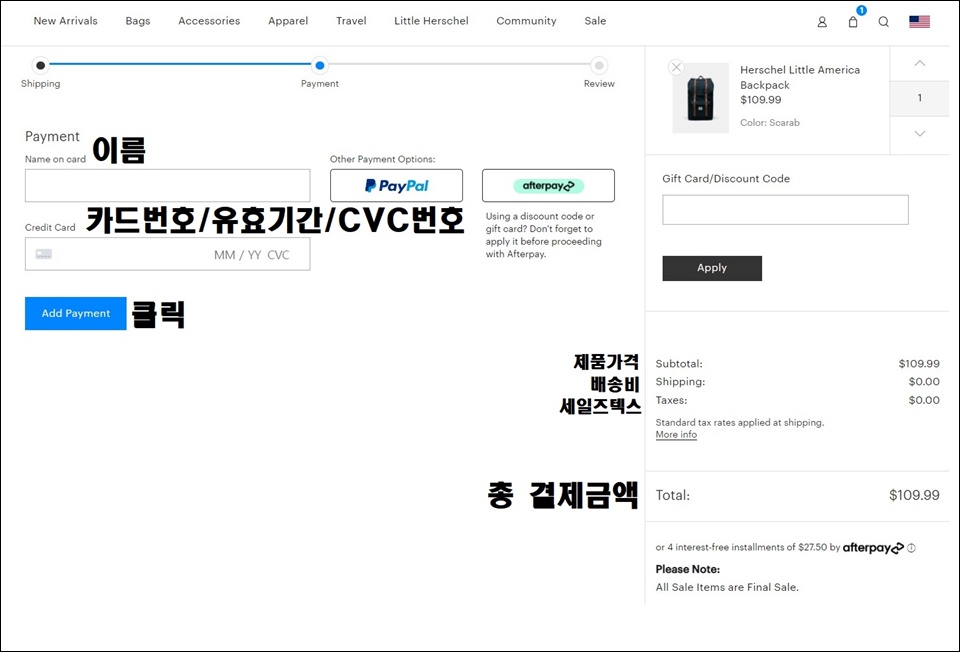The image size is (960, 652).
Task: Open the Accessories menu
Action: coord(209,21)
